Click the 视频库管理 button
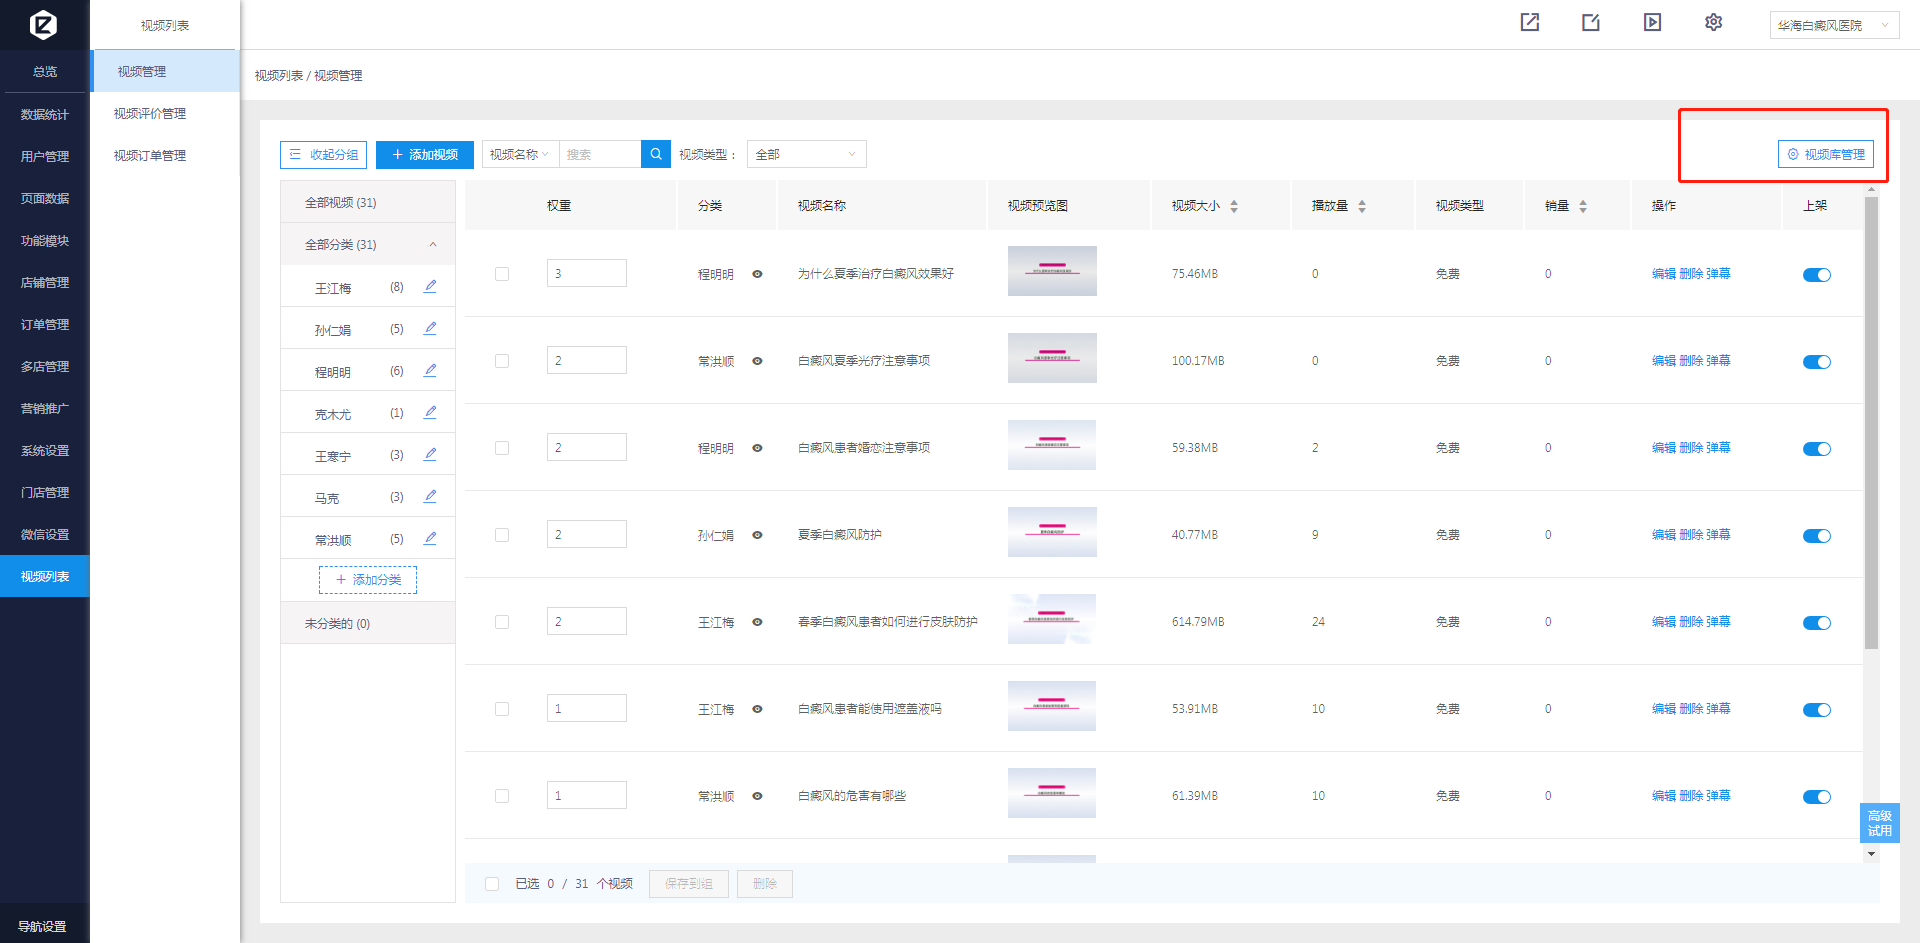 pyautogui.click(x=1825, y=154)
